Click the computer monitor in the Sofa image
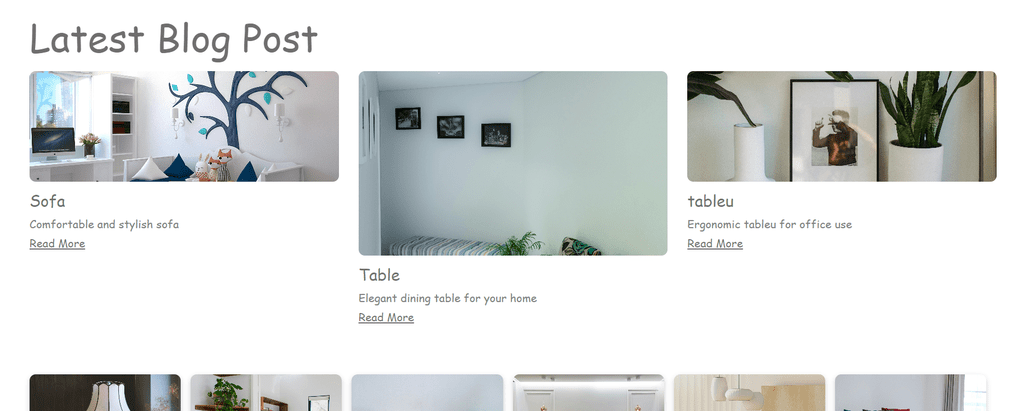1024x411 pixels. point(52,142)
